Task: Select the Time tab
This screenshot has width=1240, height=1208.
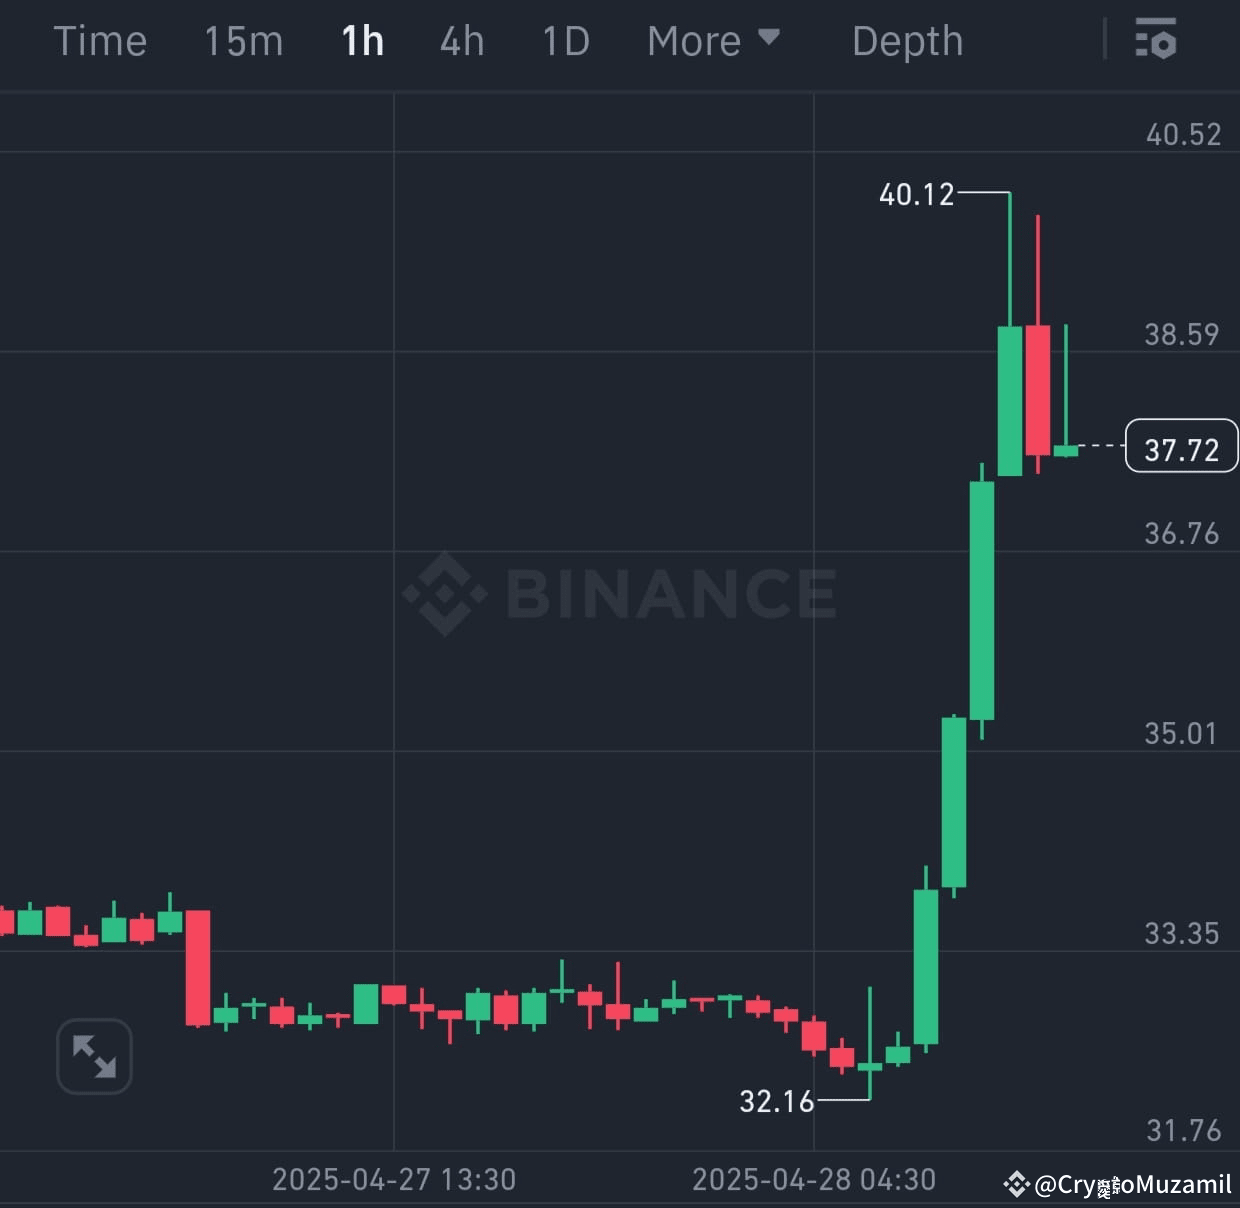Action: point(100,40)
